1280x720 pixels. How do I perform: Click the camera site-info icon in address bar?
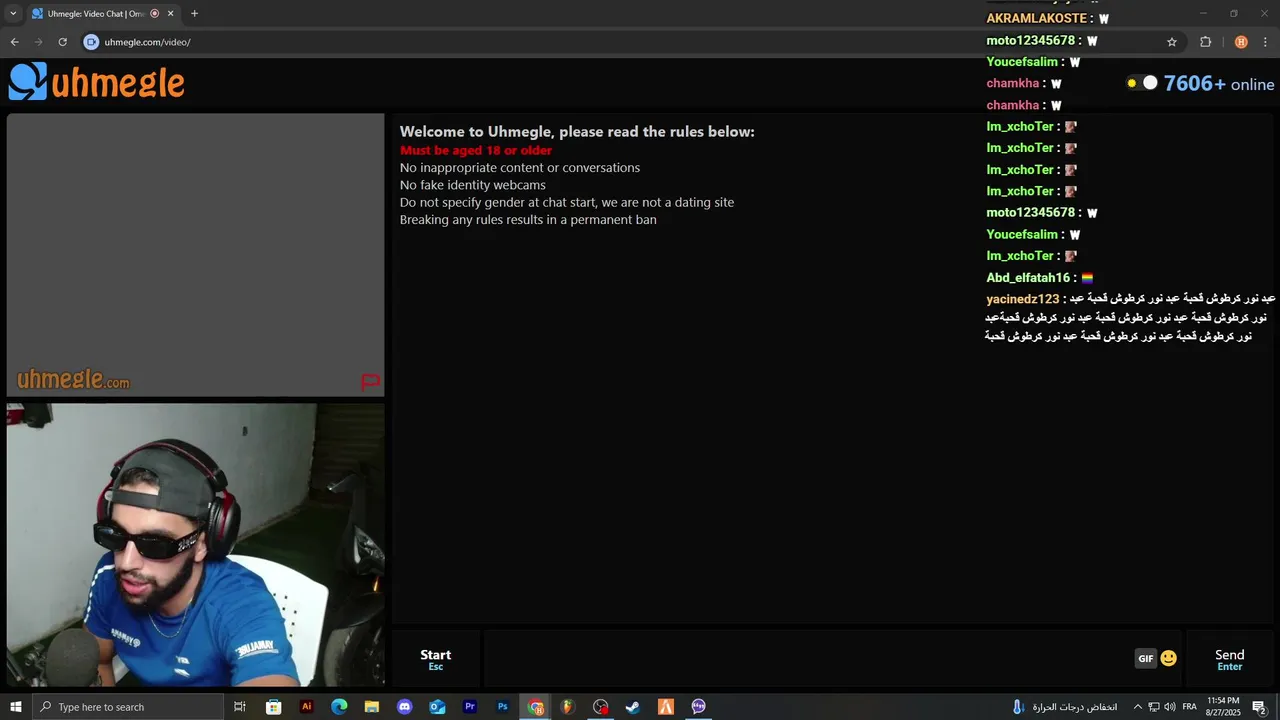click(91, 42)
